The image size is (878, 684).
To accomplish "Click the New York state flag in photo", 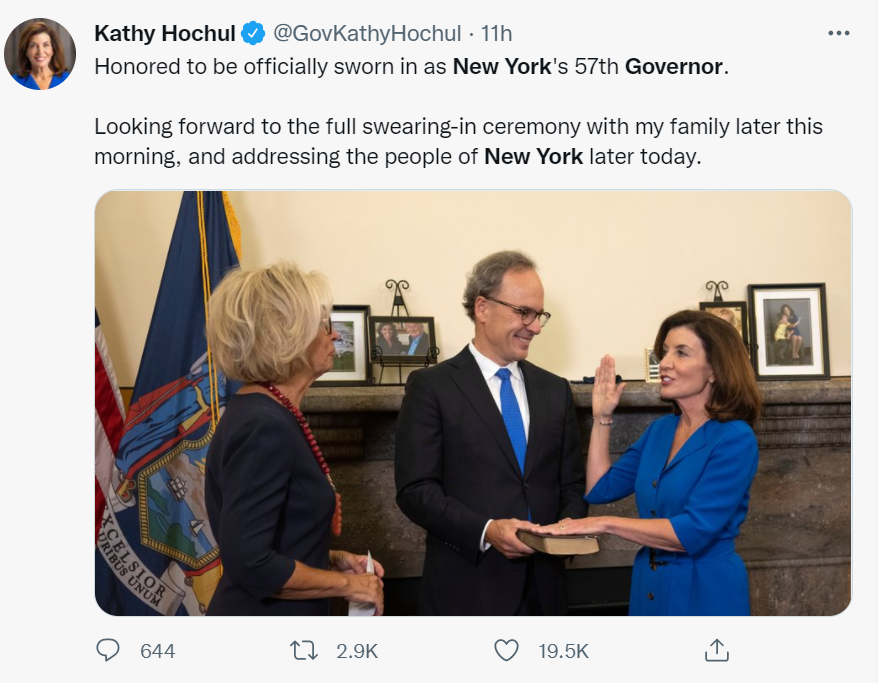I will 168,403.
